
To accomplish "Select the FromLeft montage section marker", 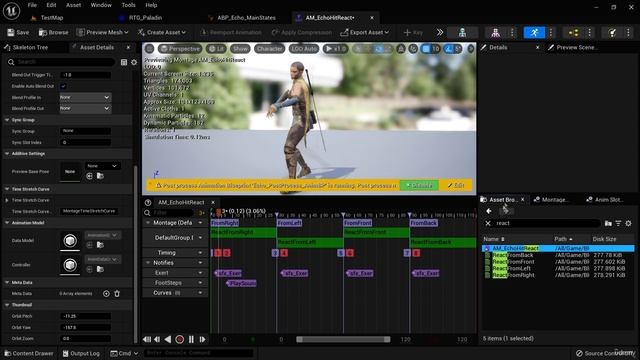I will (x=289, y=223).
